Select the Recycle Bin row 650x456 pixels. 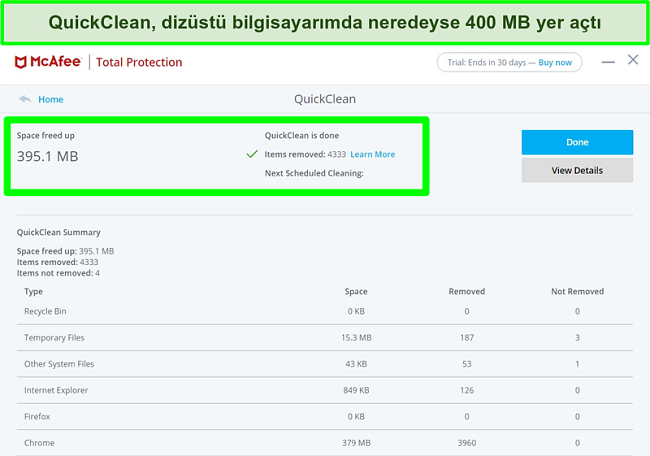click(x=325, y=311)
